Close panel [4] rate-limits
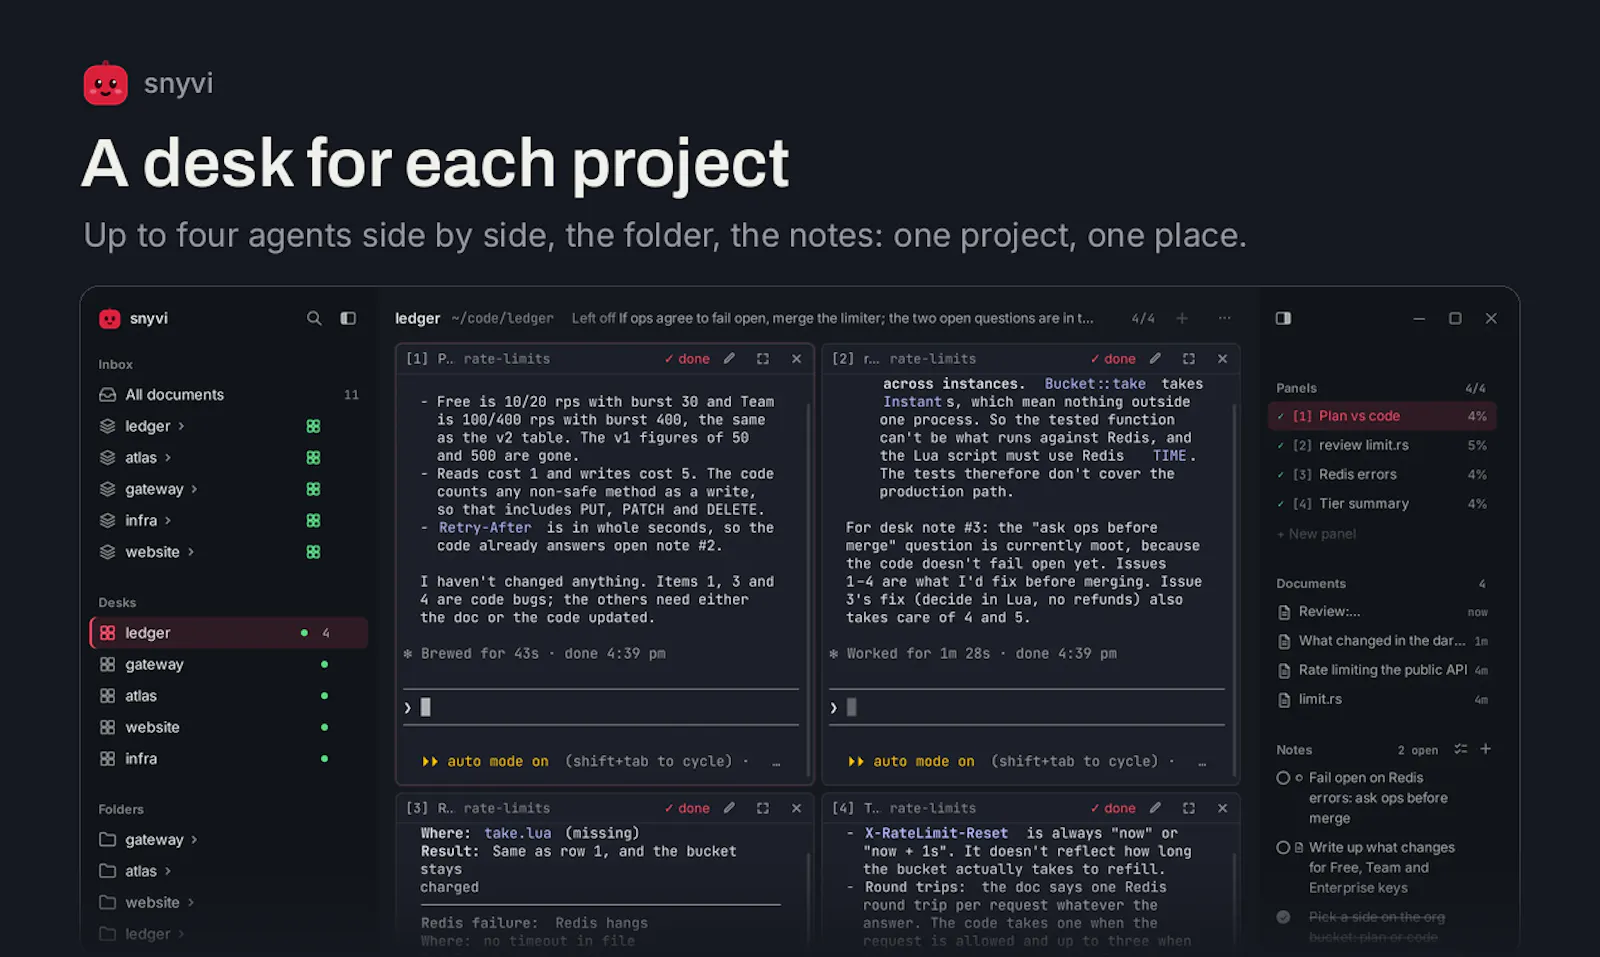The image size is (1600, 957). click(1222, 808)
